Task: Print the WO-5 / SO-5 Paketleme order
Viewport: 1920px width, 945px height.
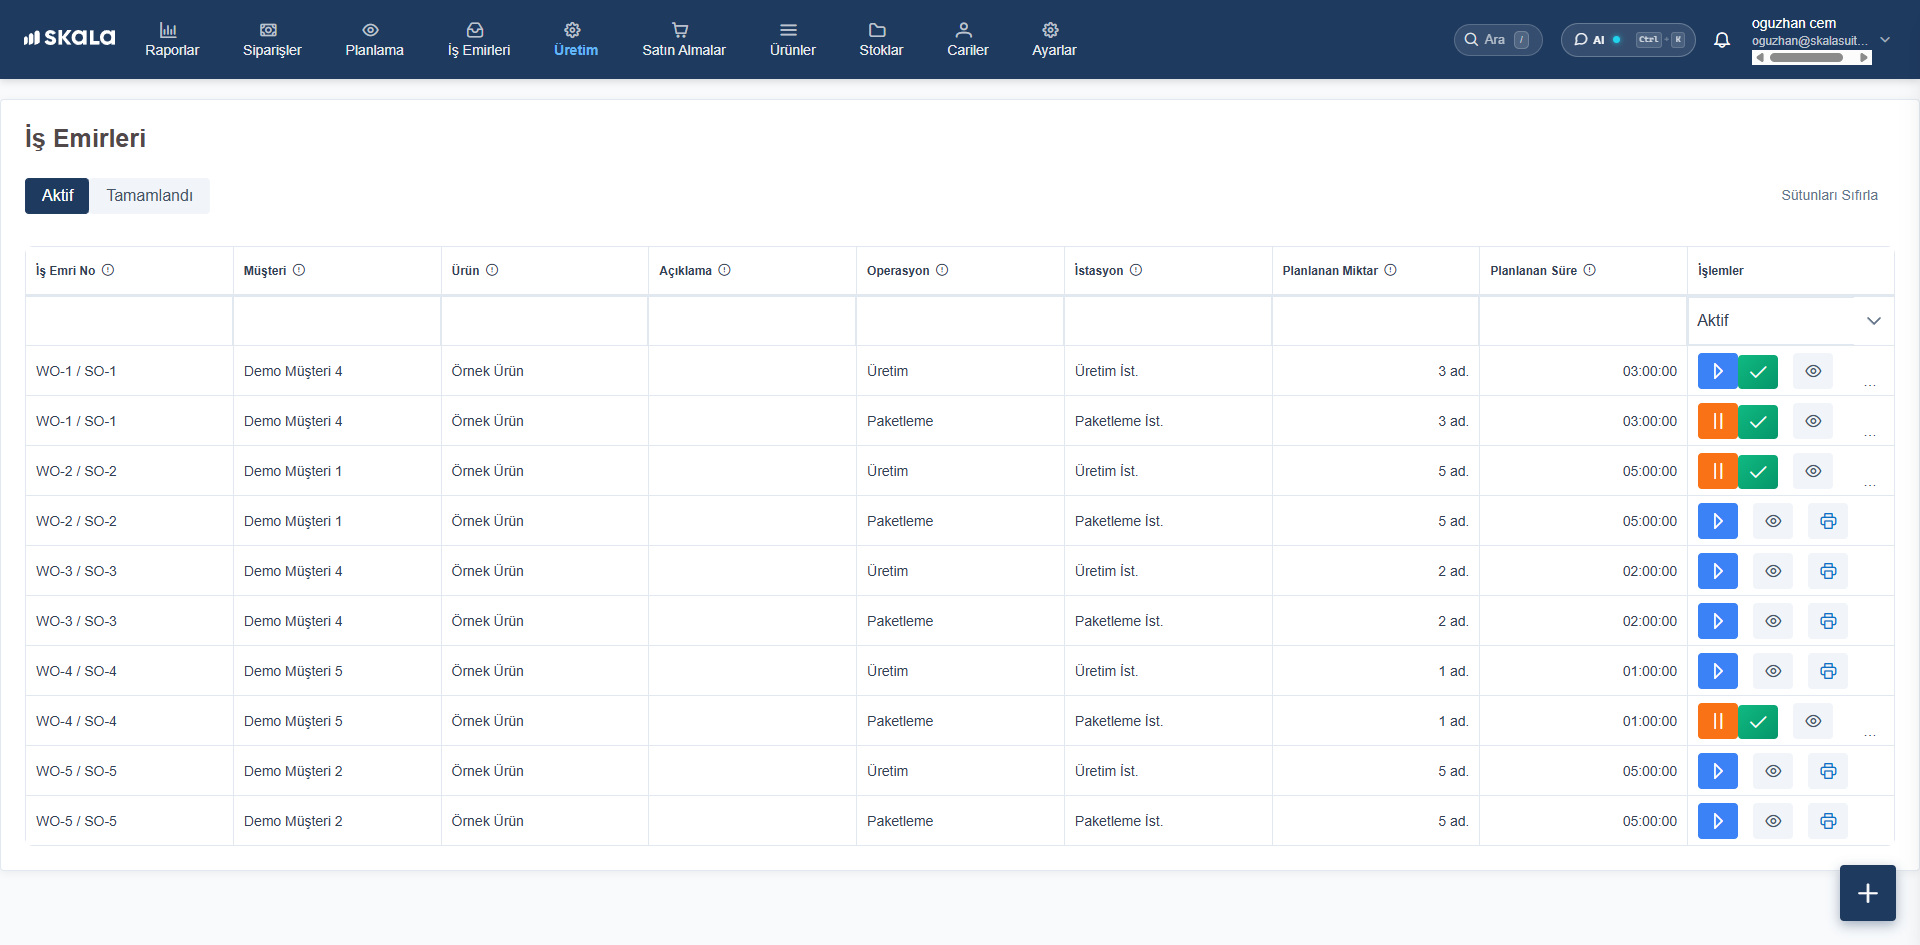Action: click(x=1827, y=821)
